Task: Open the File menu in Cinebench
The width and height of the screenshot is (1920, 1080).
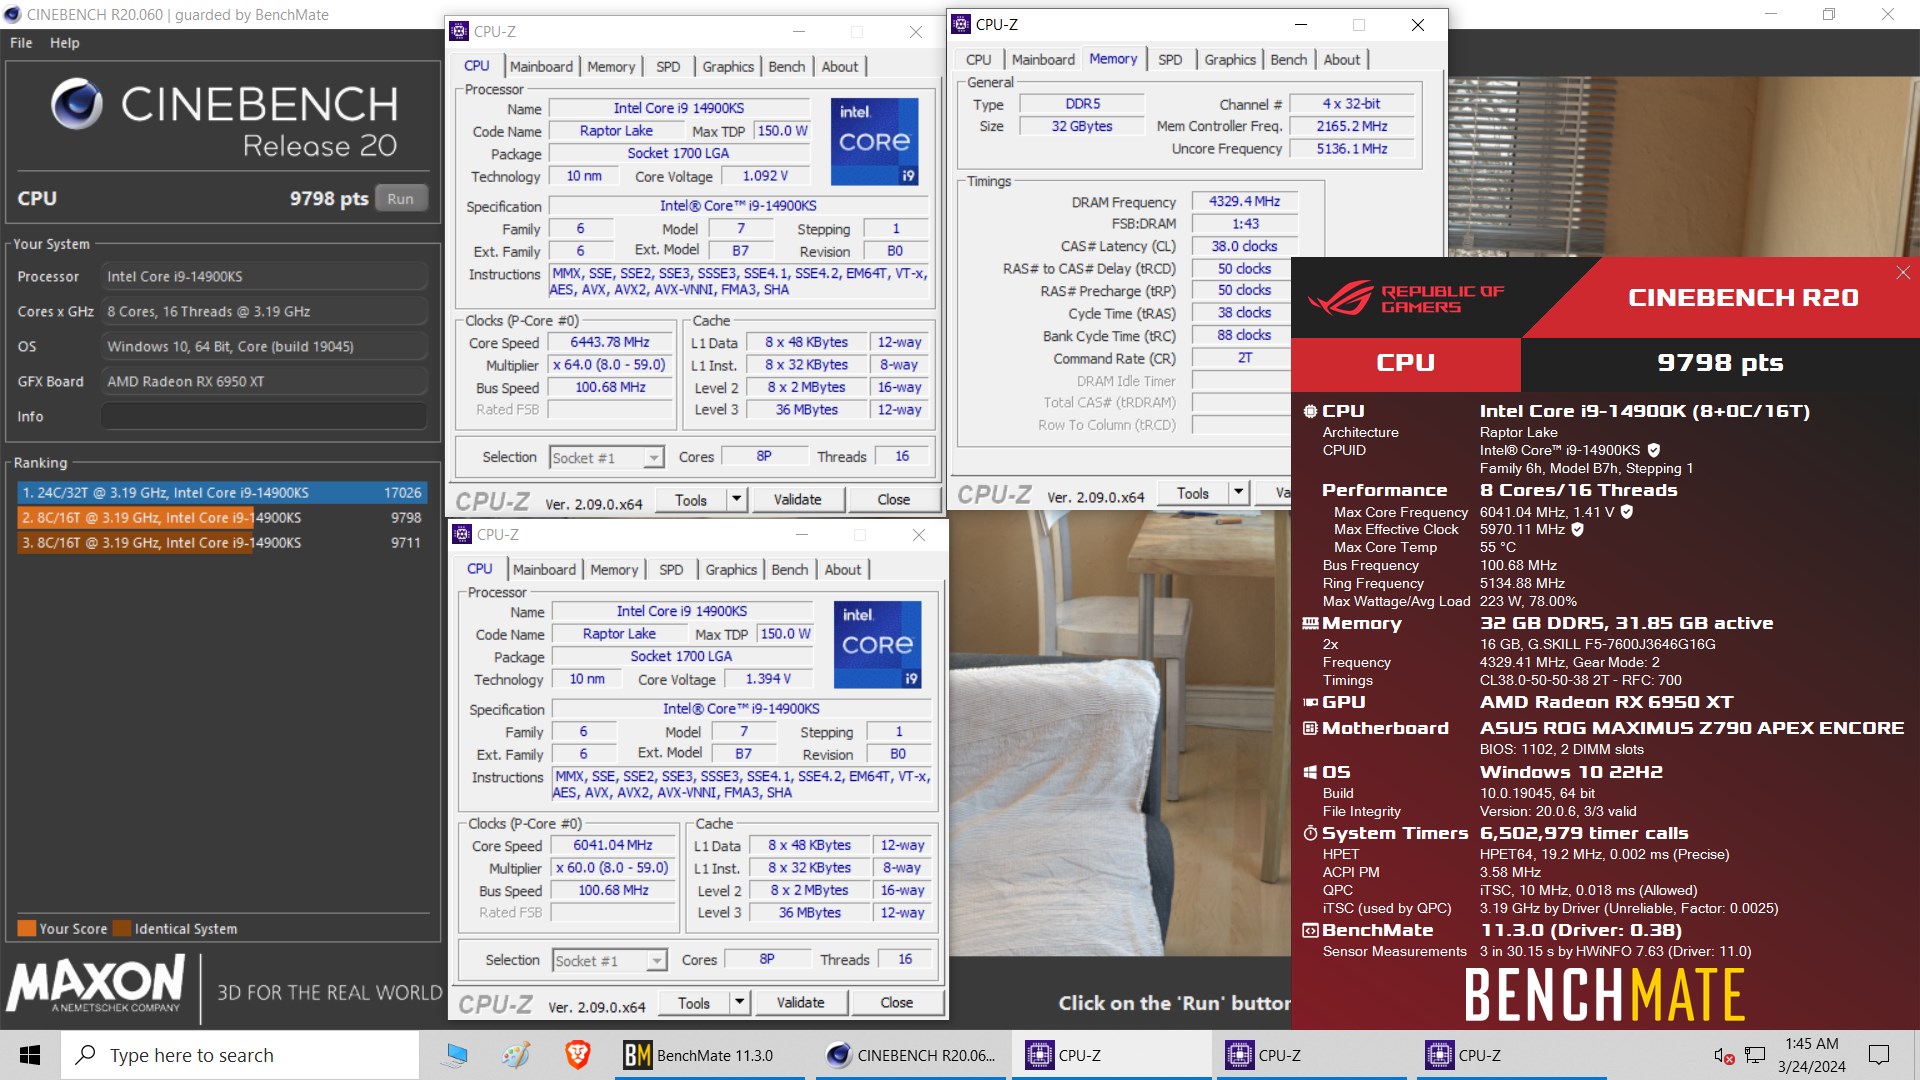Action: tap(21, 43)
